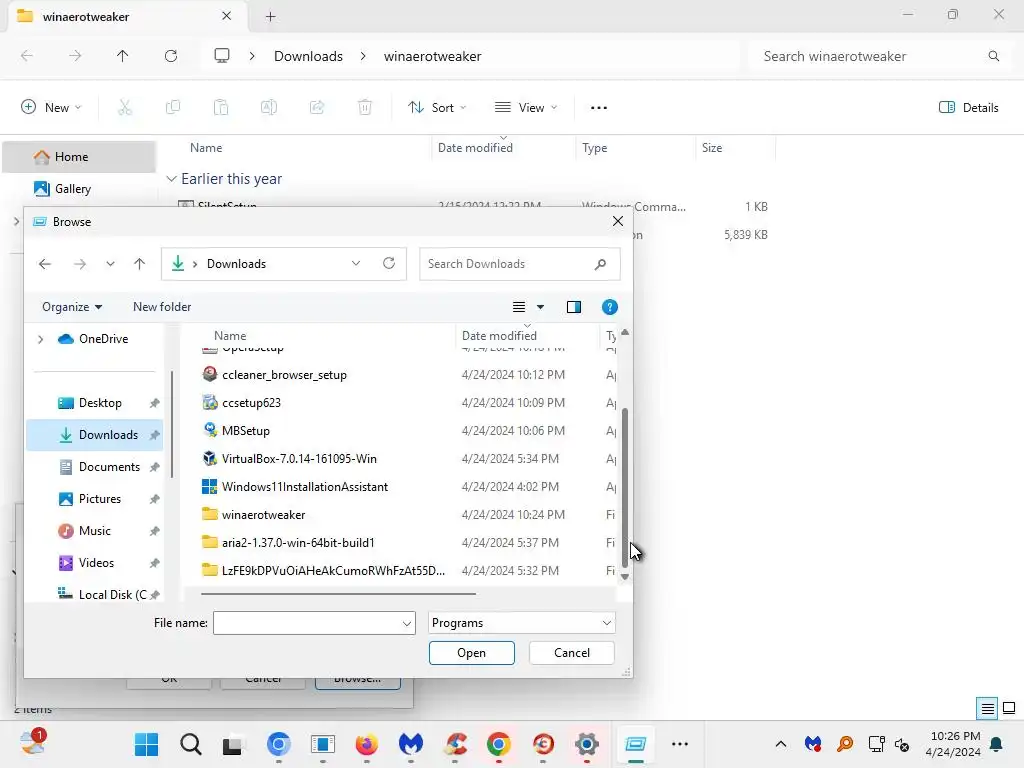Select Videos in the navigation pane
This screenshot has height=768, width=1024.
pyautogui.click(x=95, y=563)
